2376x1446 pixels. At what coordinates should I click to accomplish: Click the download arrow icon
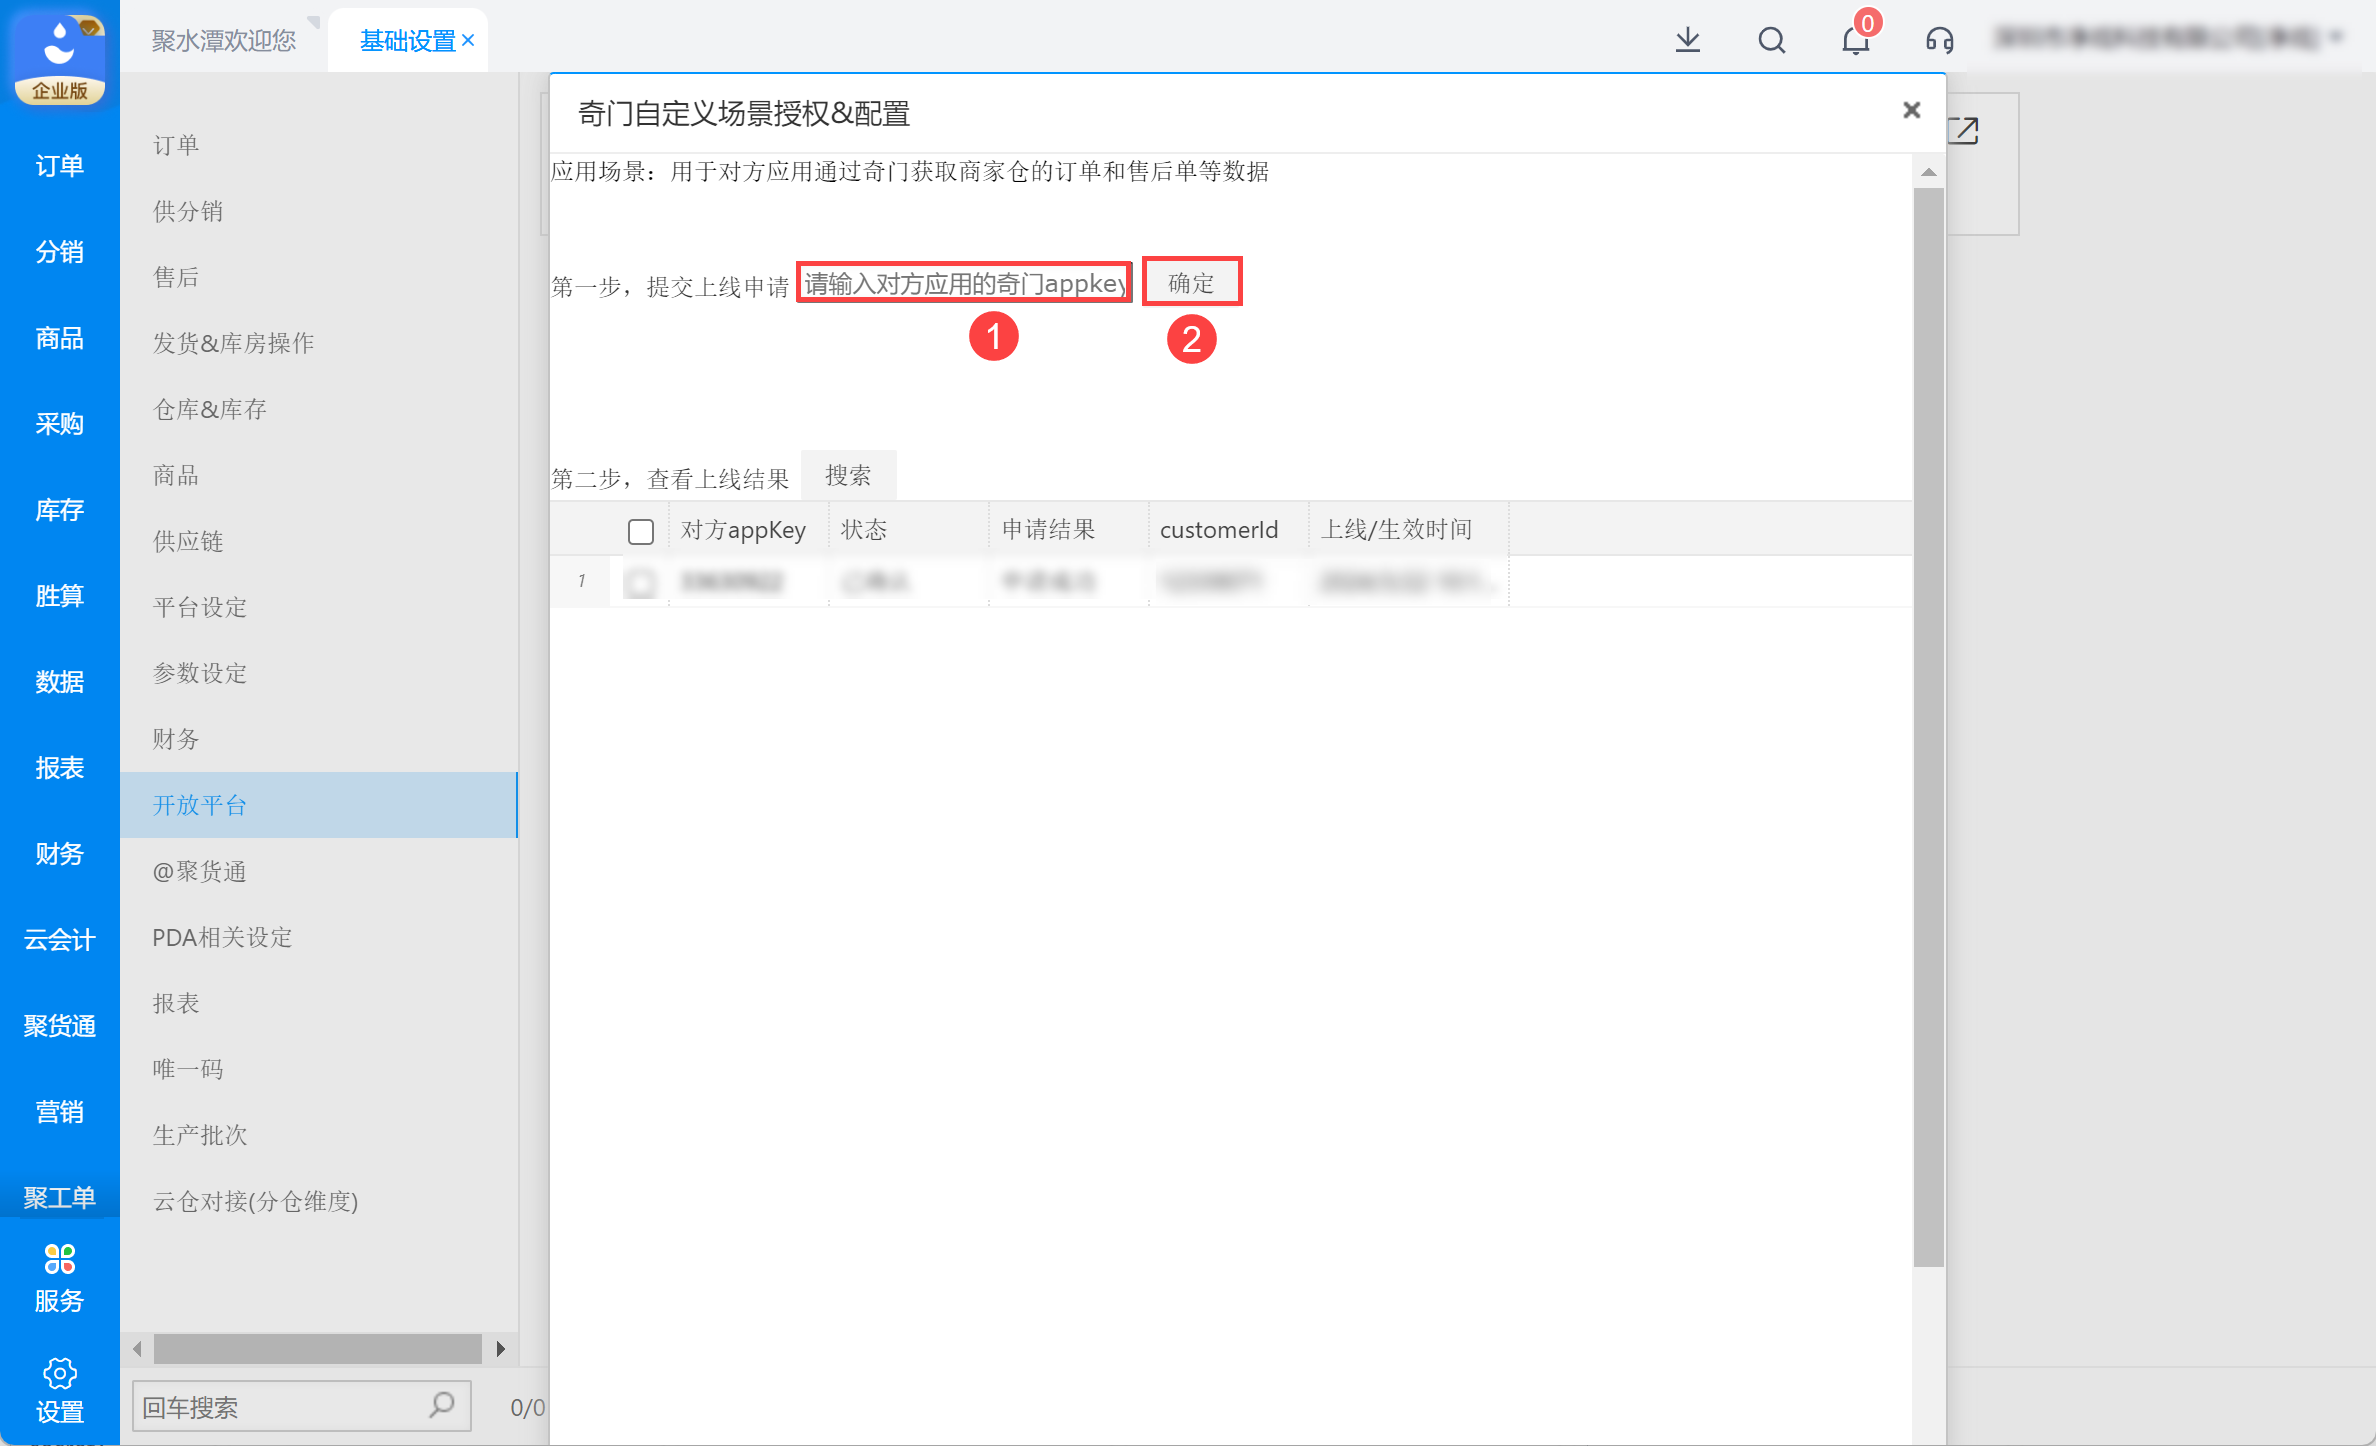tap(1687, 40)
